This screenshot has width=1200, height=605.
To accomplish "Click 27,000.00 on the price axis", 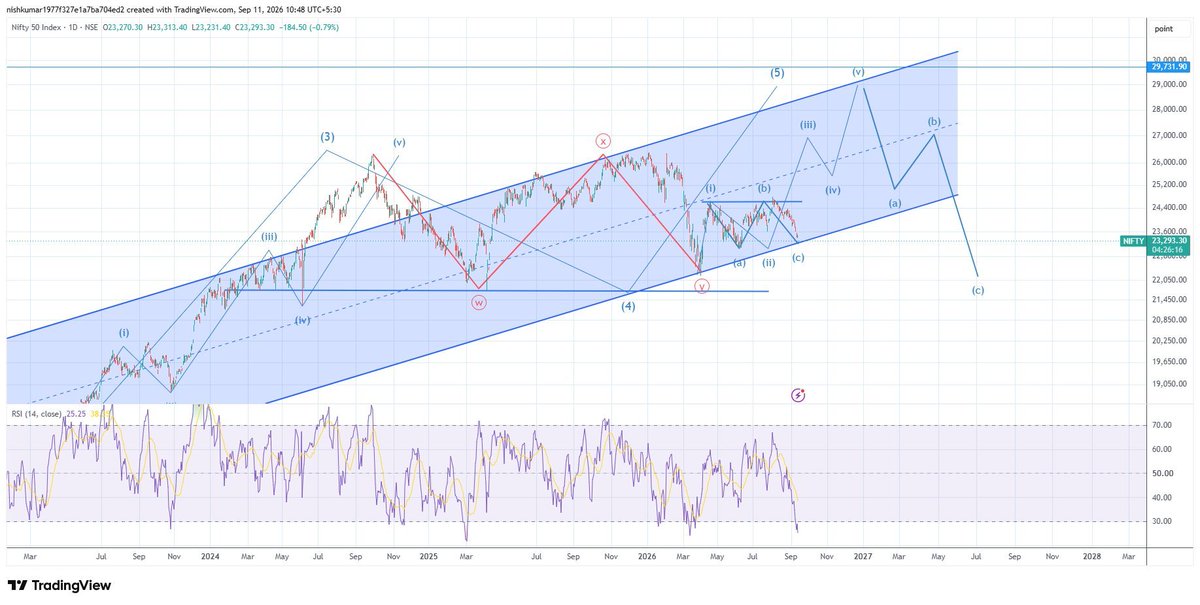I will [x=1170, y=136].
